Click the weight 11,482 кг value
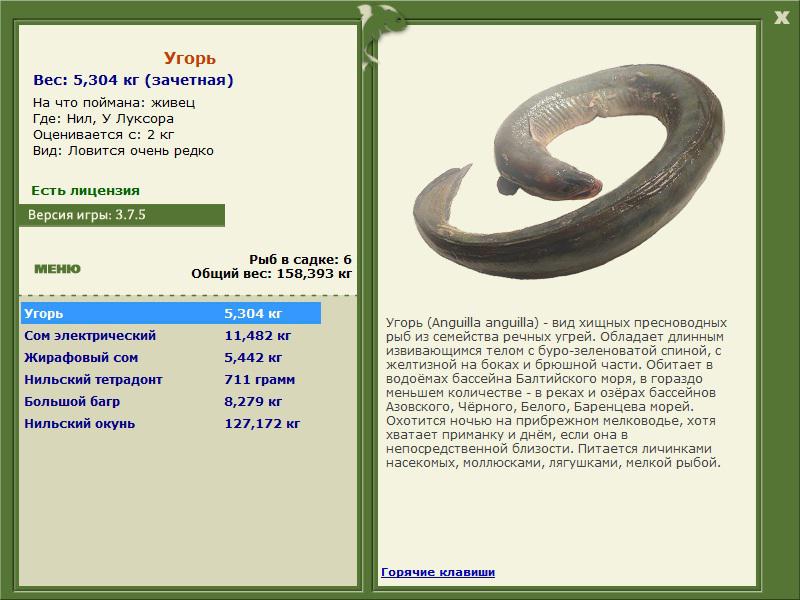The width and height of the screenshot is (800, 600). click(x=258, y=336)
